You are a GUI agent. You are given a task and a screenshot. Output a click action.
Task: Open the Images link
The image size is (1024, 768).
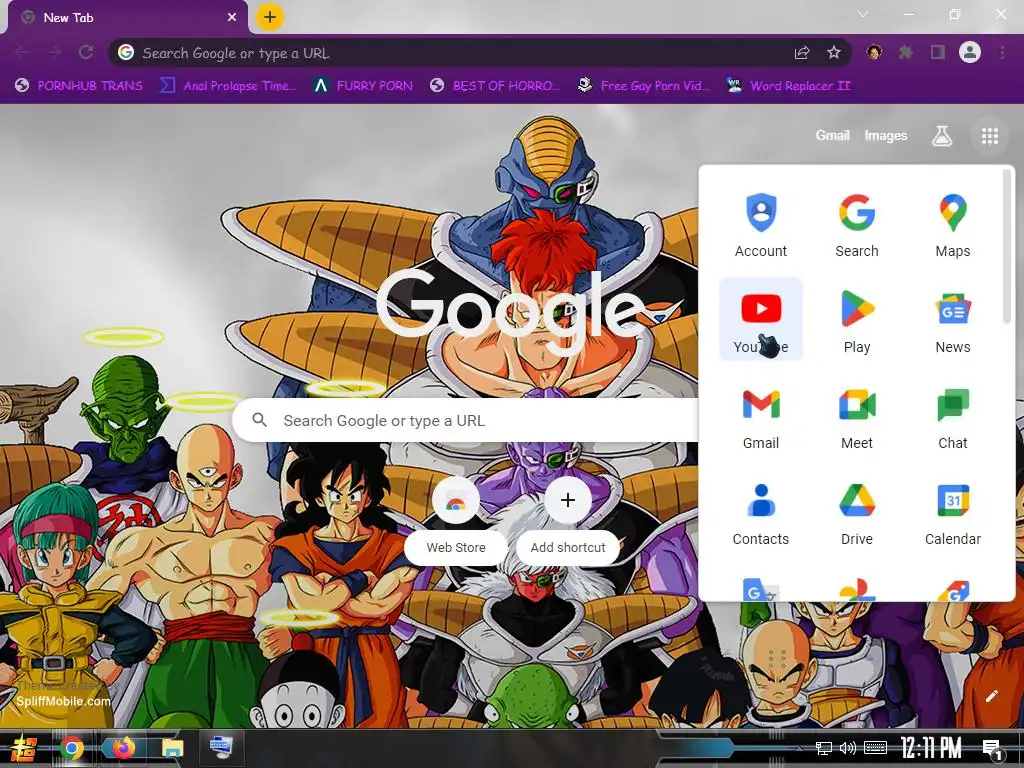886,136
